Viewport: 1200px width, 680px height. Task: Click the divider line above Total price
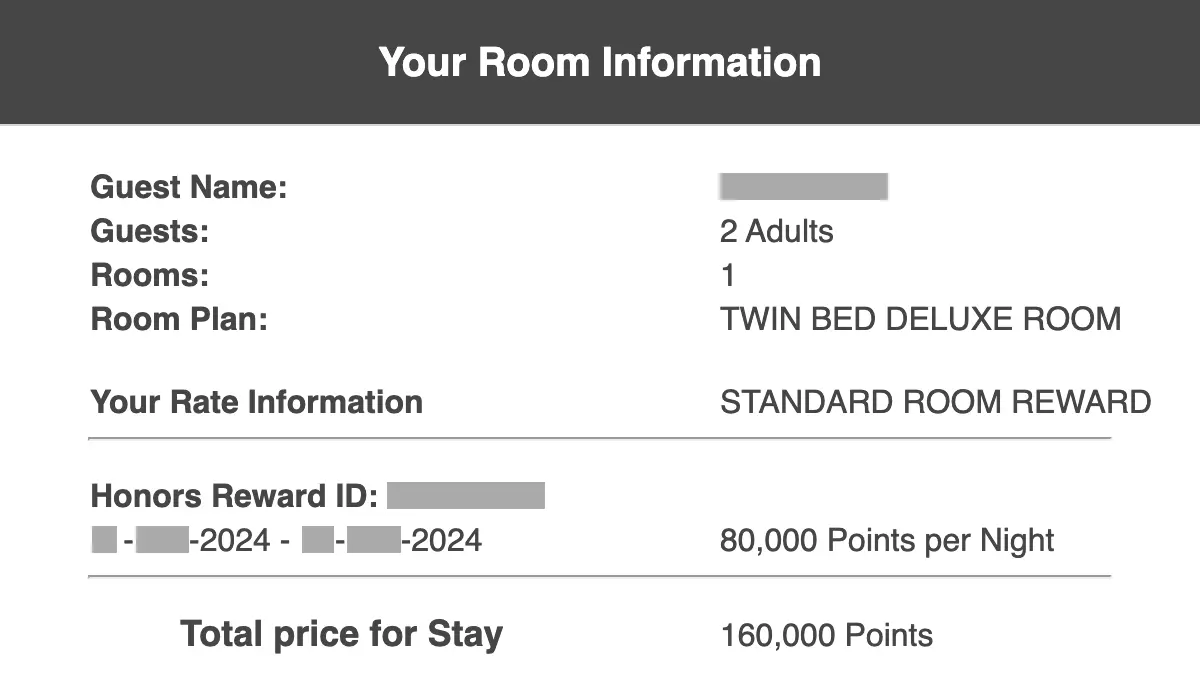600,576
